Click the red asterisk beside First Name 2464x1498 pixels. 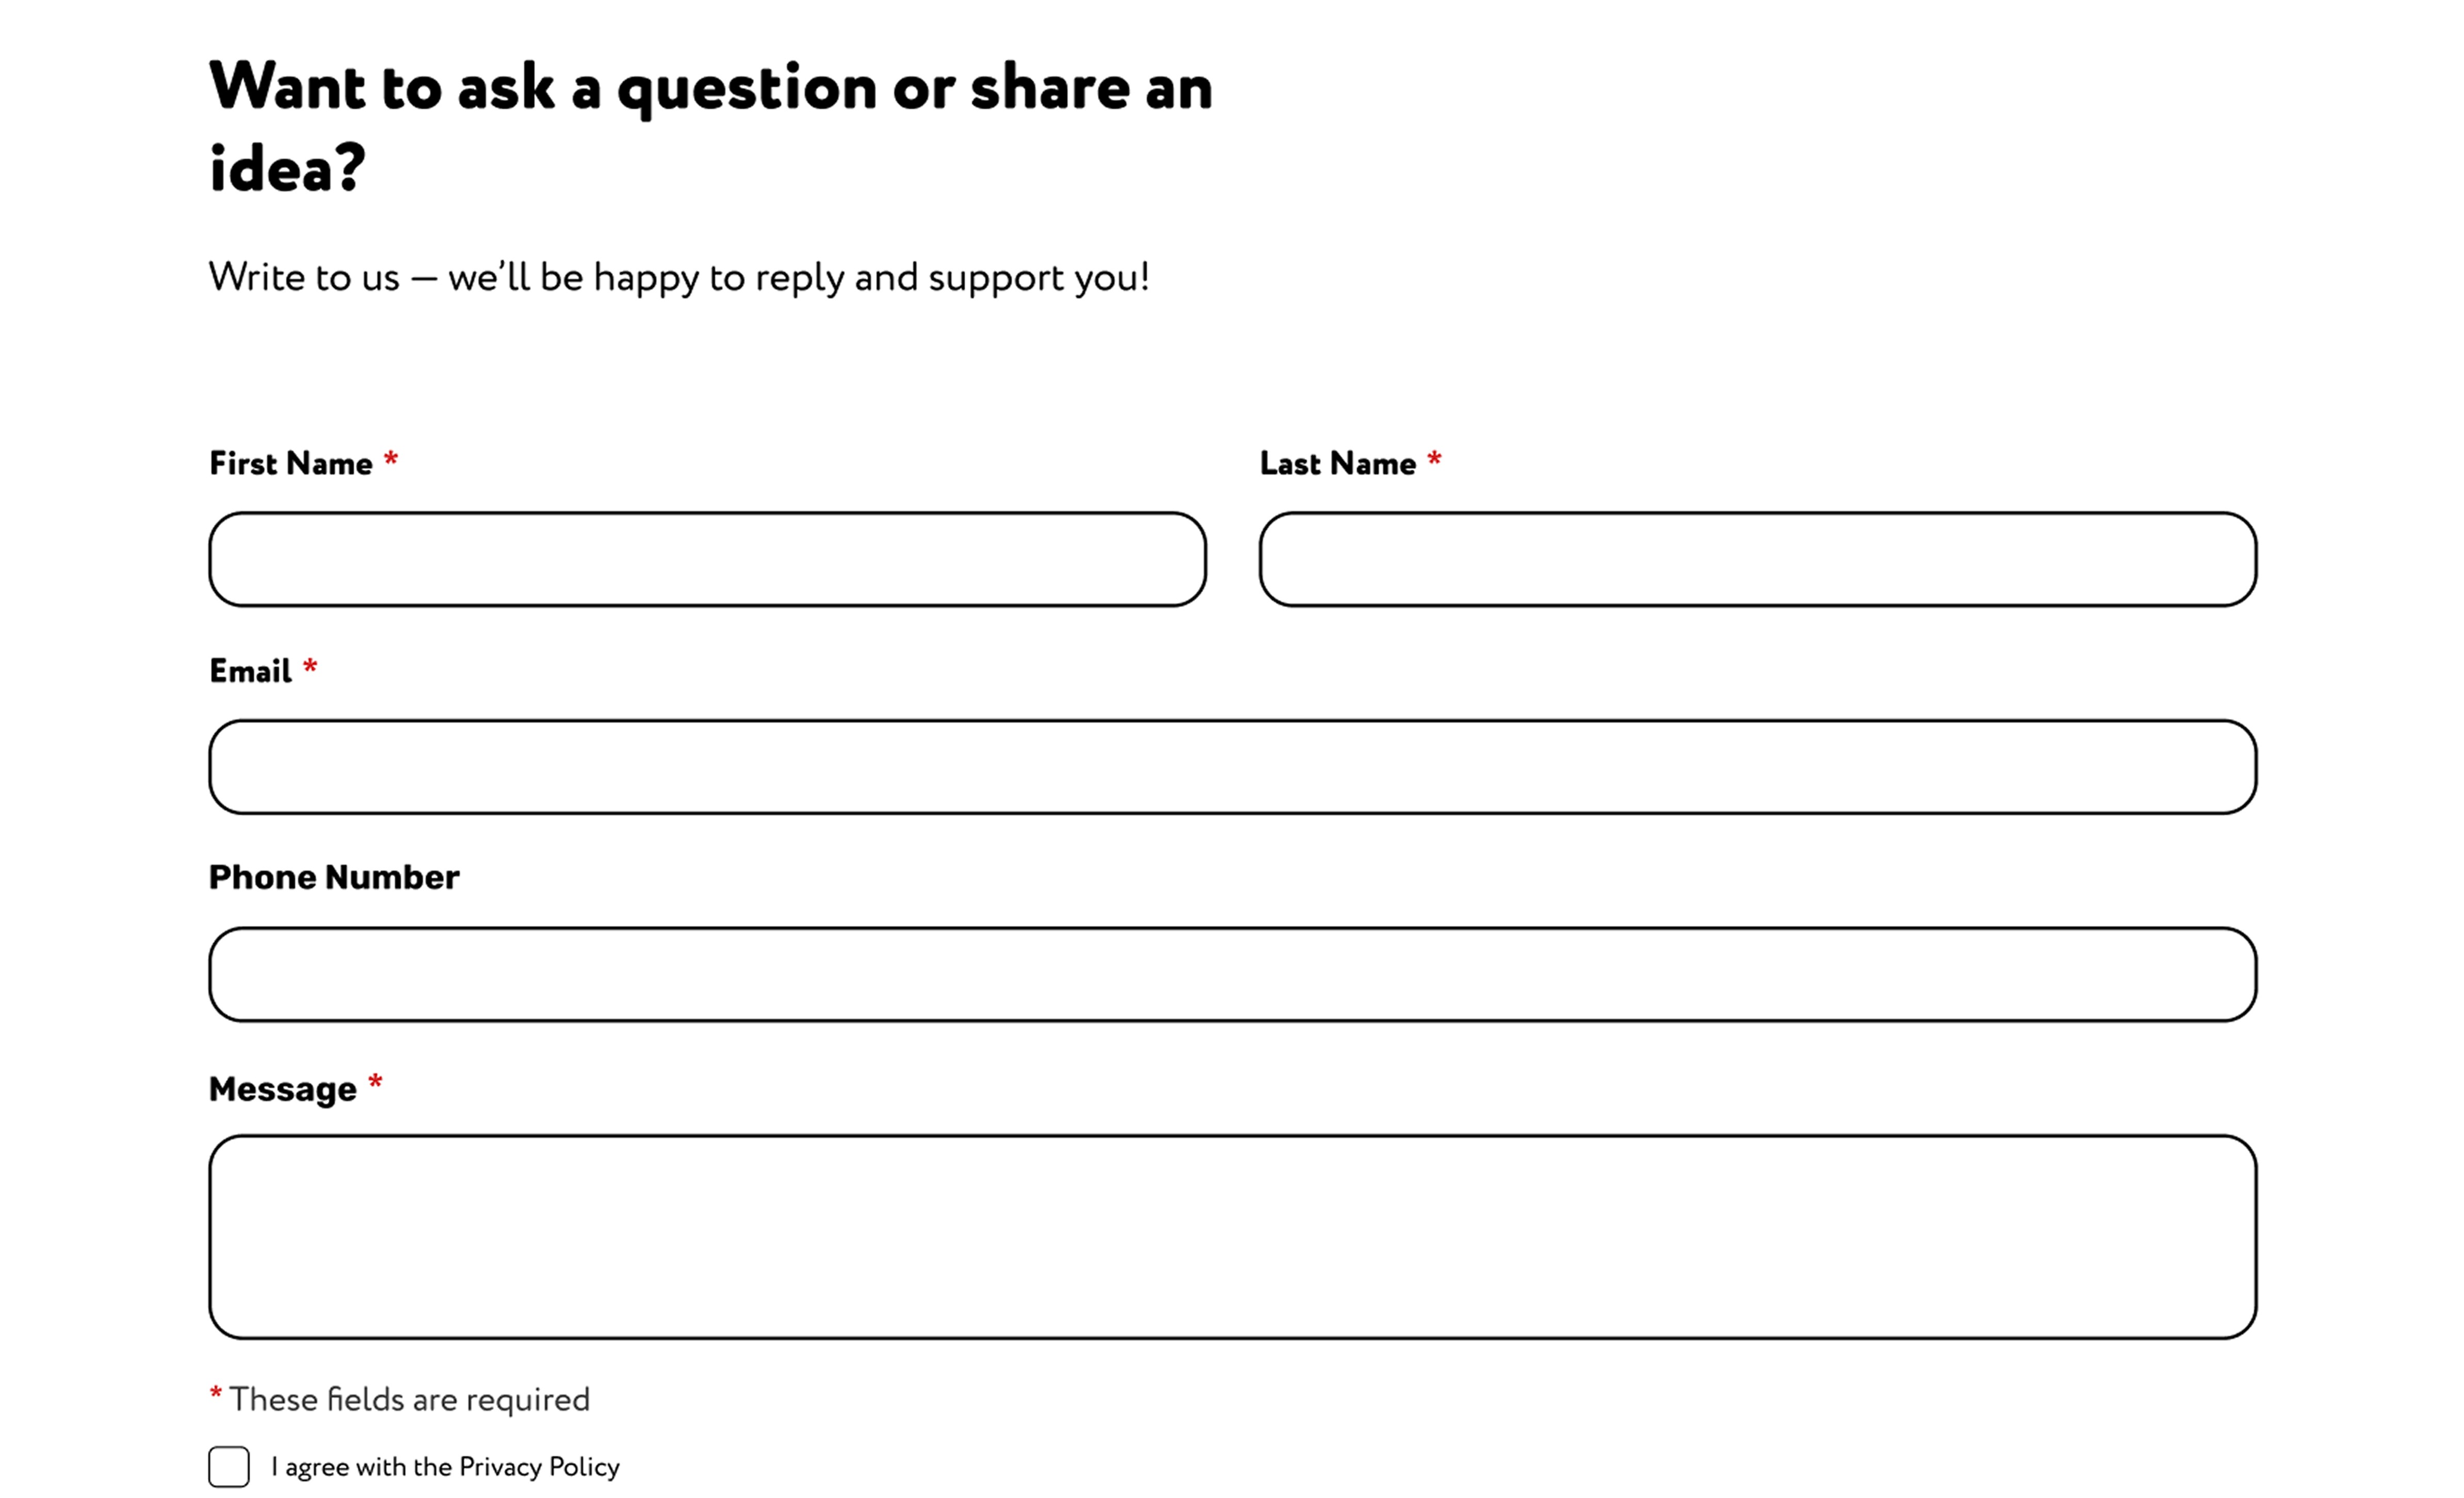pos(391,460)
